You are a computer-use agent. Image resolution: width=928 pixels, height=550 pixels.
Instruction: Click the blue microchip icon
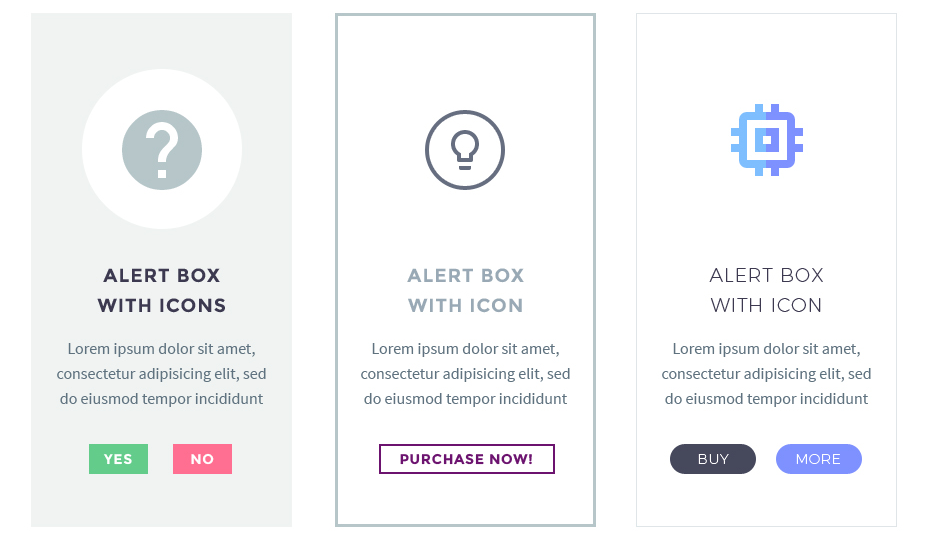(x=767, y=141)
